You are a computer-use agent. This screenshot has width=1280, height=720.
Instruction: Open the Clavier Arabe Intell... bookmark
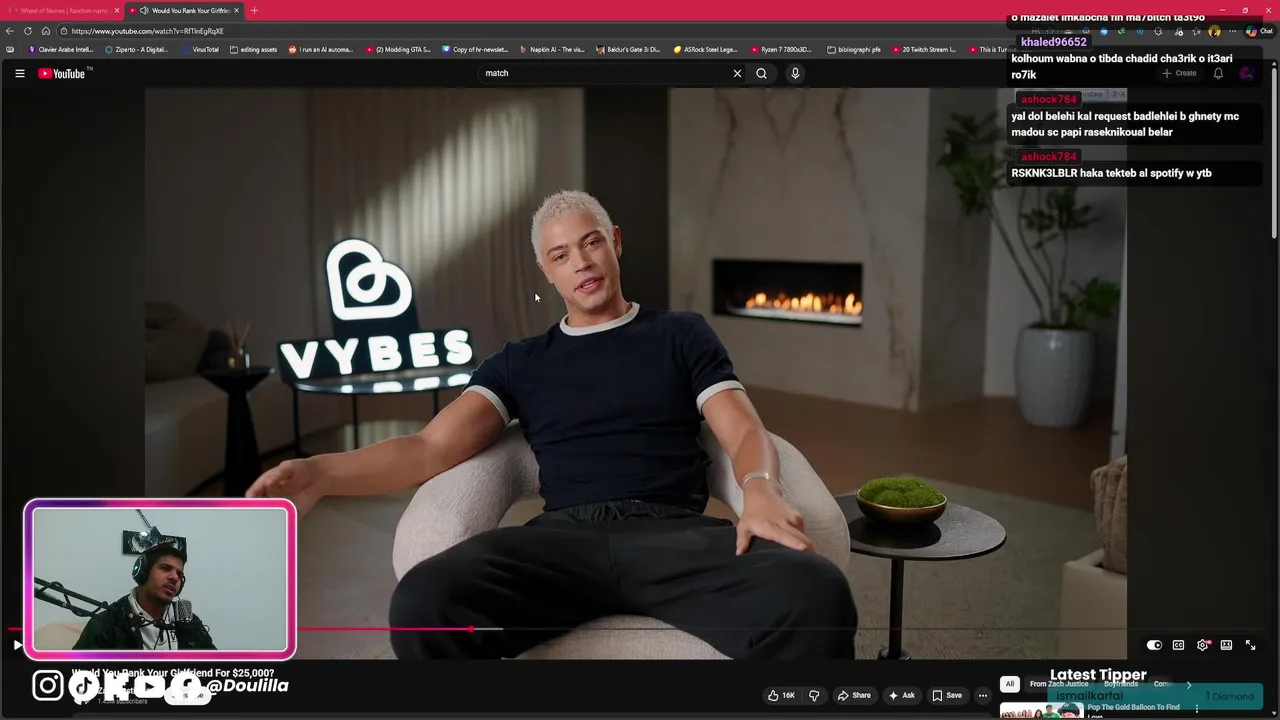(61, 49)
